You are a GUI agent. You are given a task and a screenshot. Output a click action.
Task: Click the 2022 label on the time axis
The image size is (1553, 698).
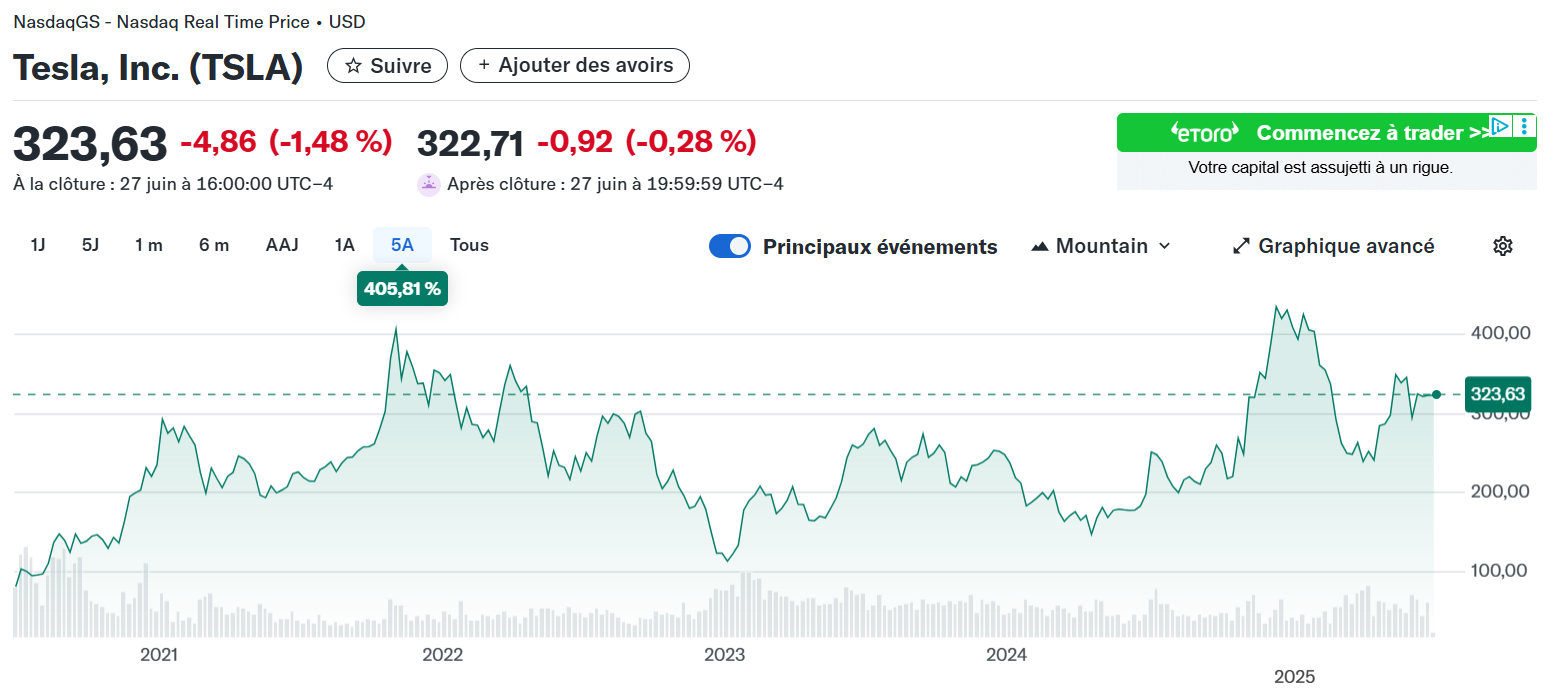pyautogui.click(x=442, y=655)
